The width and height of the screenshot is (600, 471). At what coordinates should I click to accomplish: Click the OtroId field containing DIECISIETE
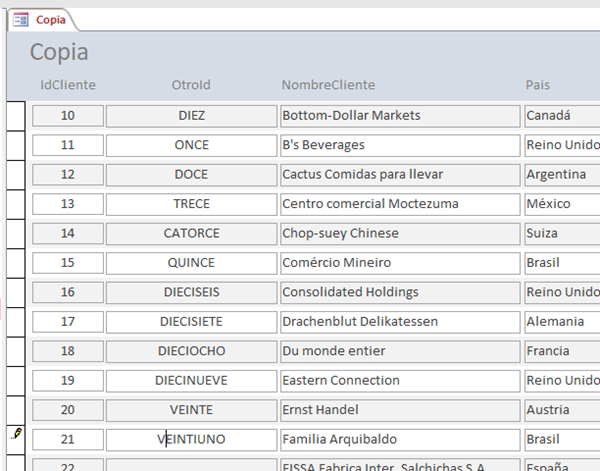pyautogui.click(x=191, y=322)
